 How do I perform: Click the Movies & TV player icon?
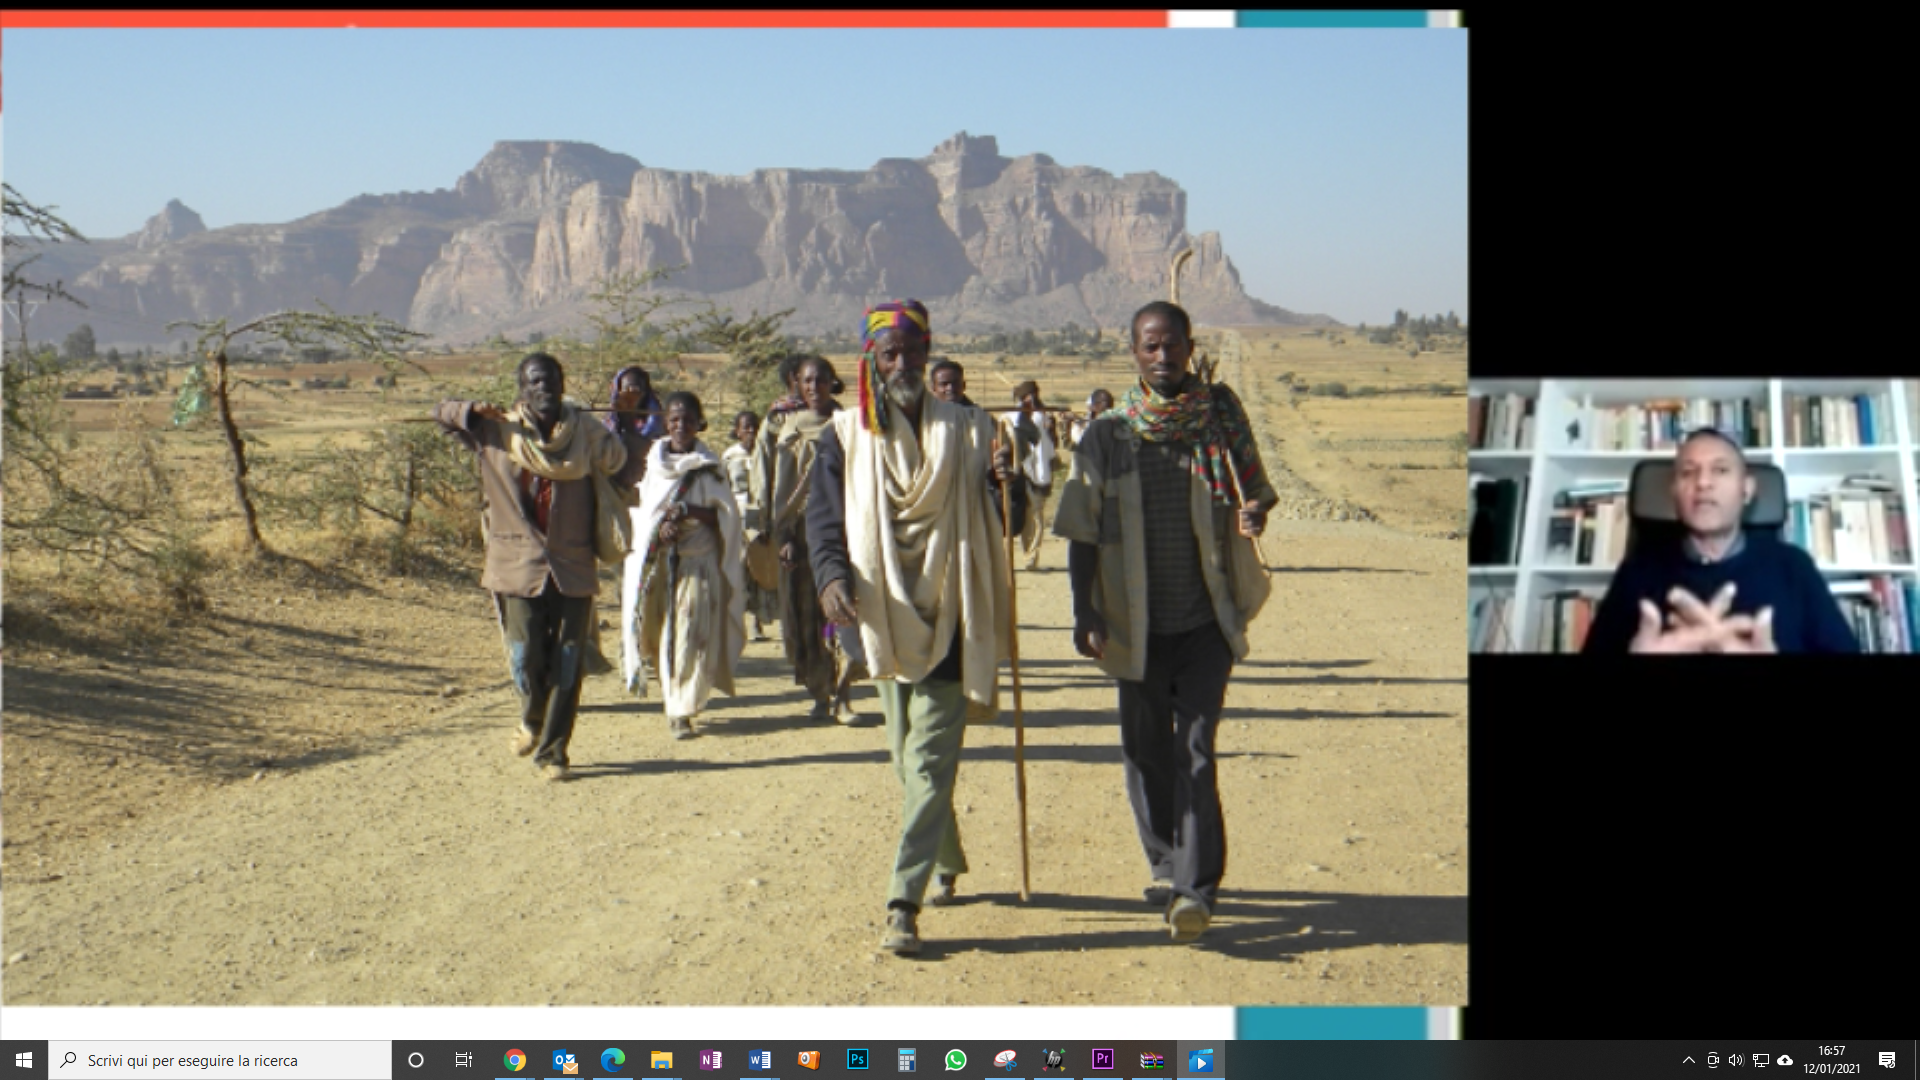click(x=1201, y=1060)
